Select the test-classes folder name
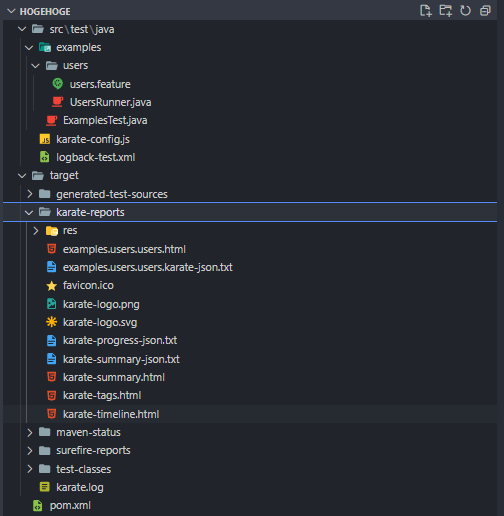Viewport: 504px width, 516px height. click(83, 469)
